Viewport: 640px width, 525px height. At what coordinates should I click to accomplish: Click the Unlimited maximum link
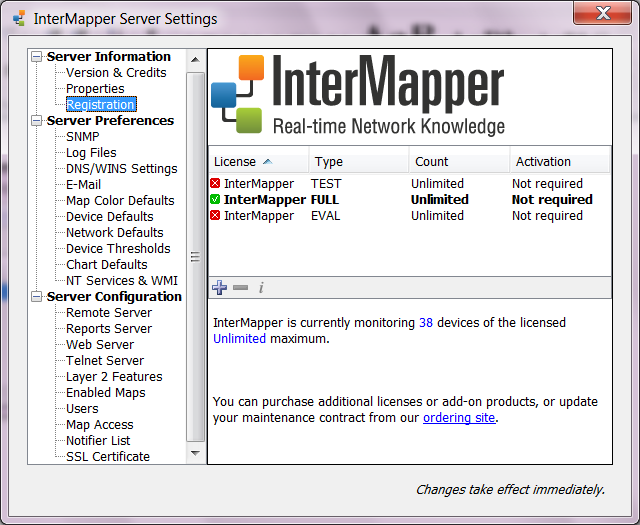239,339
